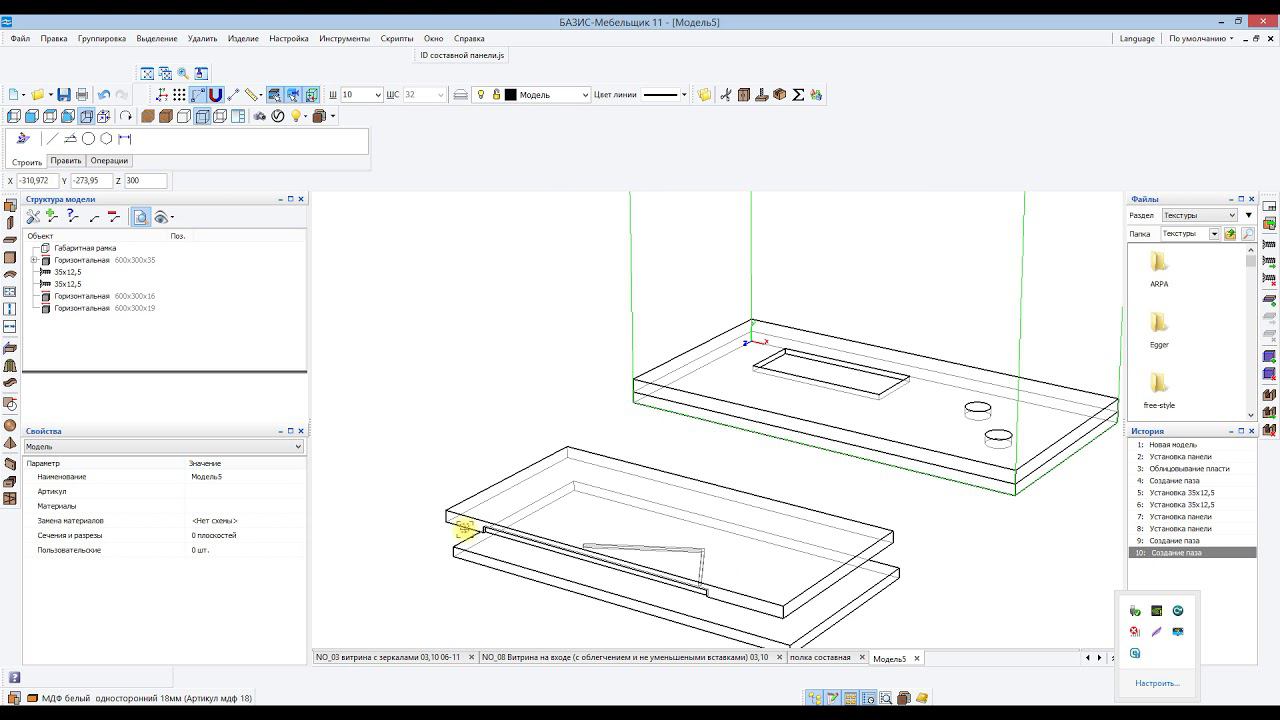This screenshot has width=1280, height=720.
Task: Click the Save (floppy disk) icon
Action: coord(64,95)
